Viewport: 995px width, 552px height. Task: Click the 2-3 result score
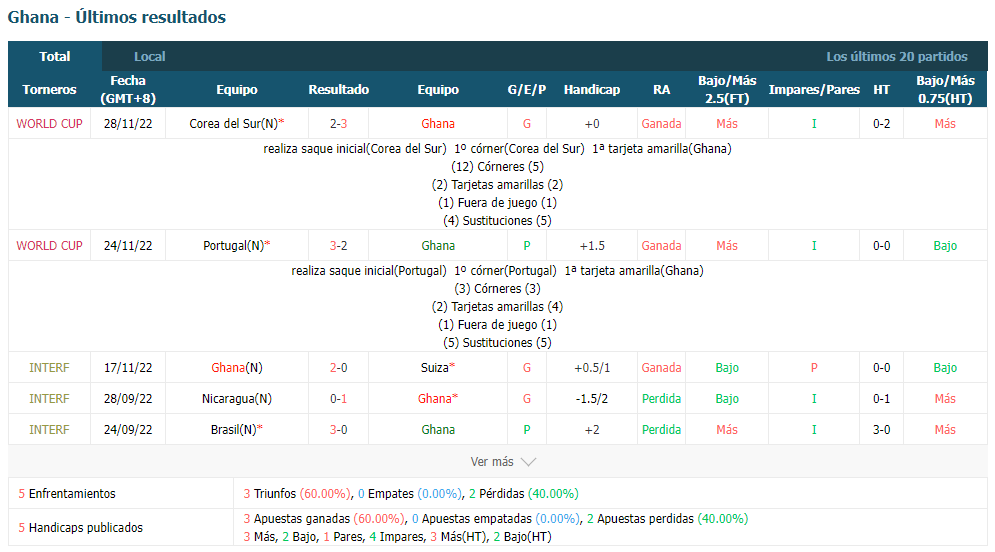pos(338,124)
